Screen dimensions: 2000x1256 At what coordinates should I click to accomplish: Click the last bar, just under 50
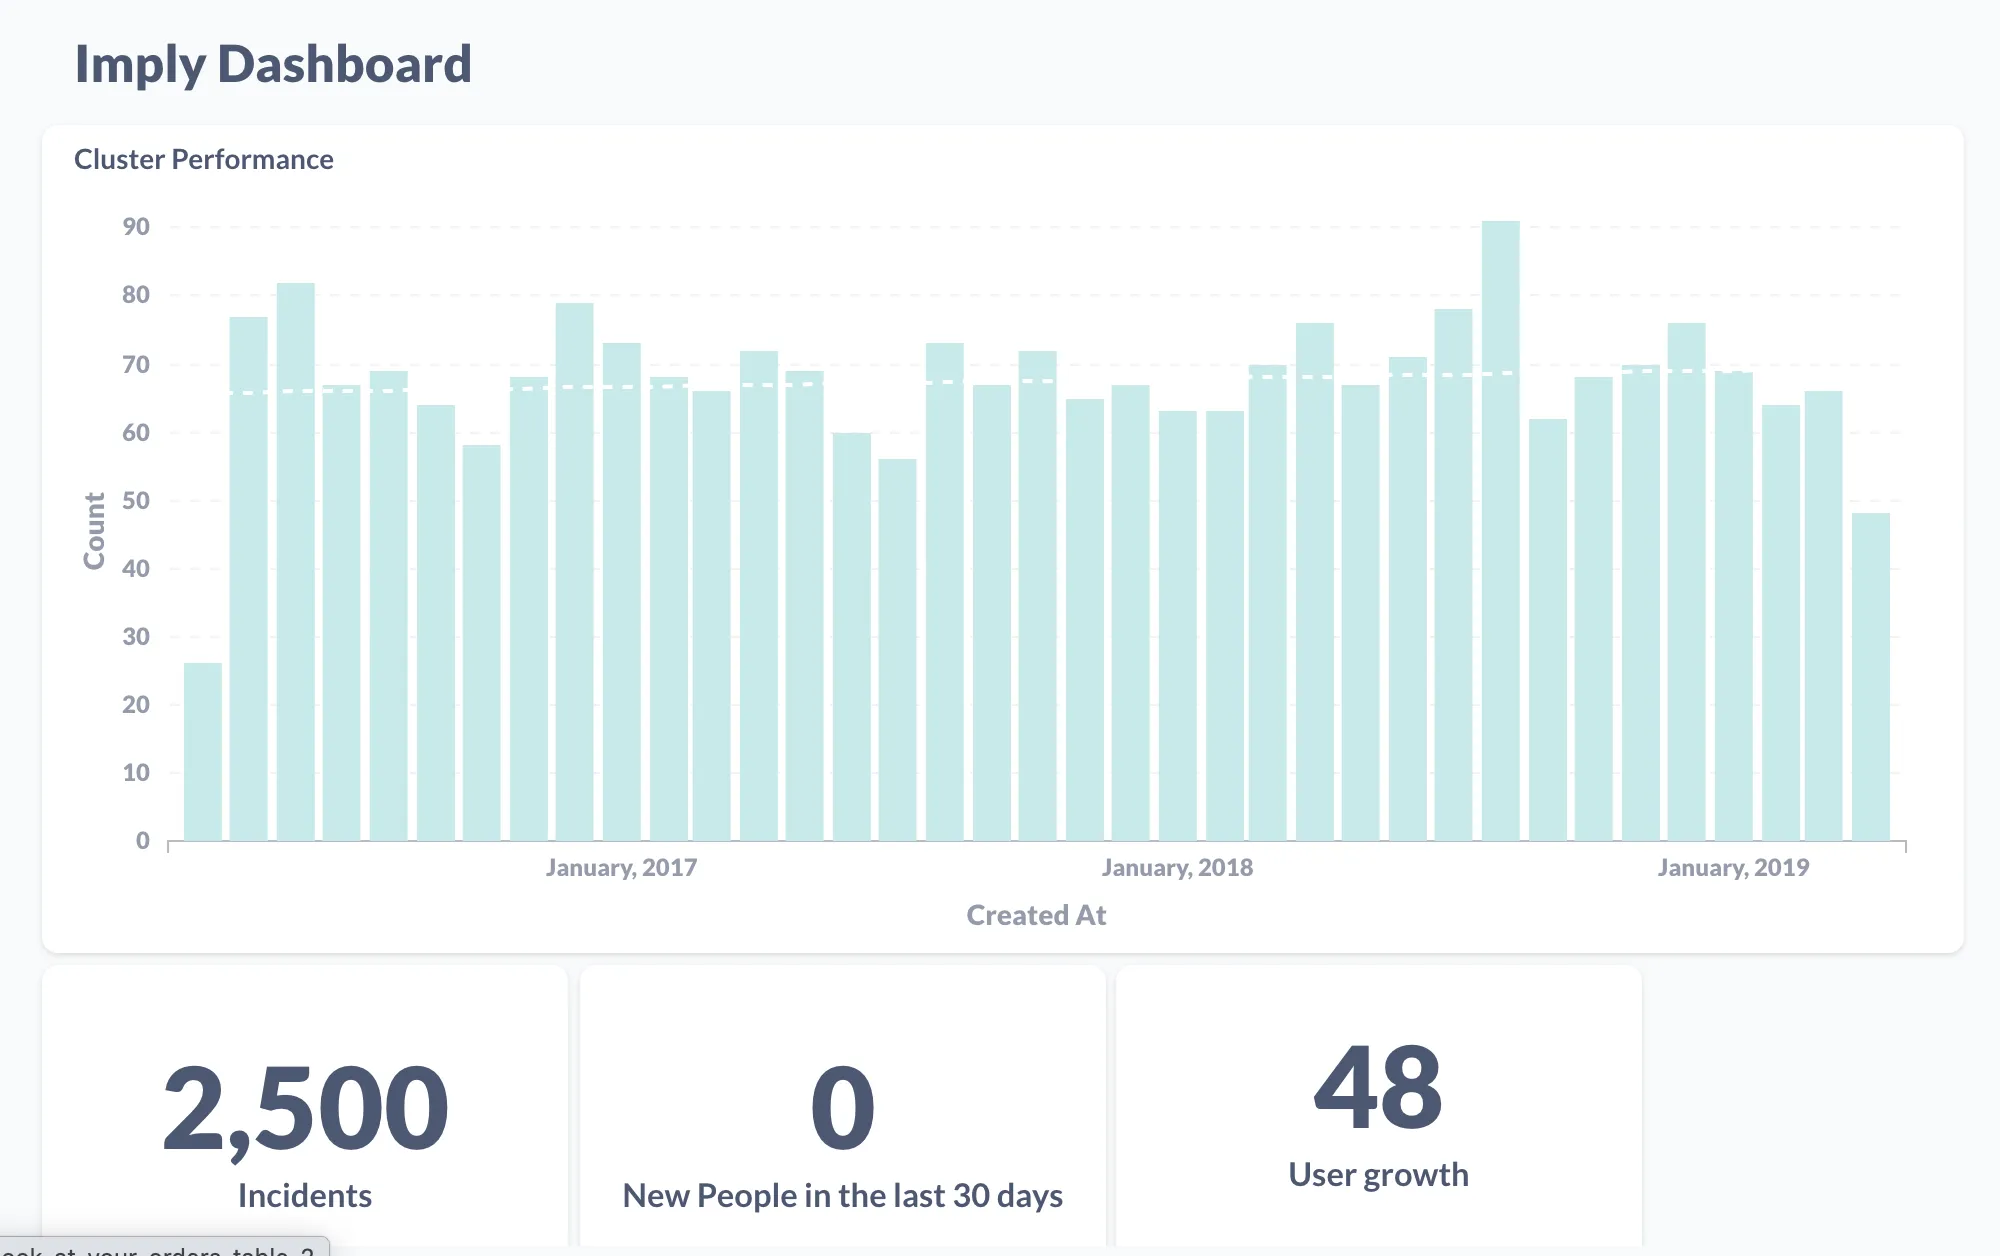coord(1870,676)
